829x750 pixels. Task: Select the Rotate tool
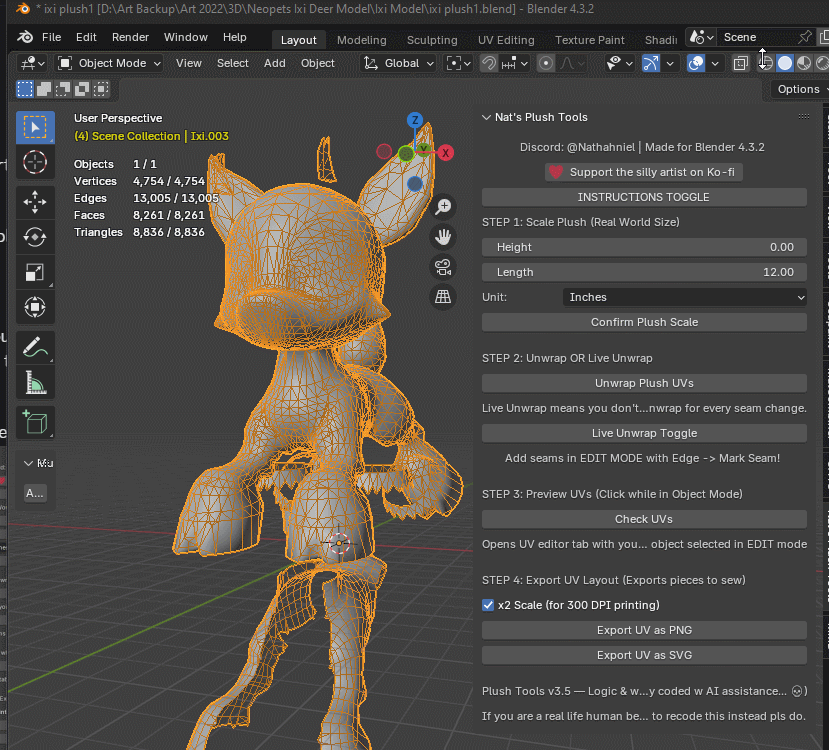35,237
